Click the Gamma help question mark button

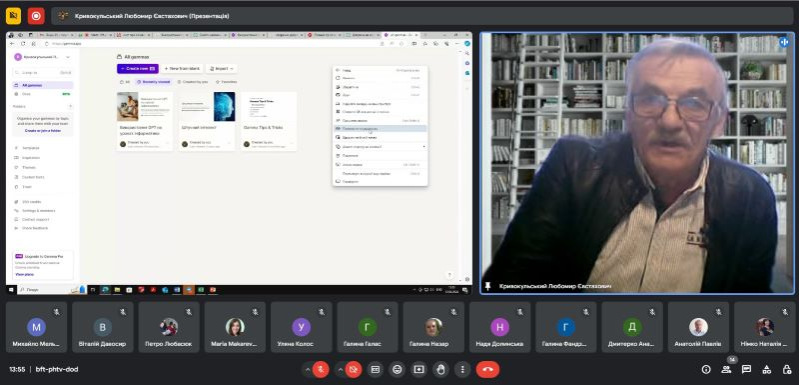pos(449,274)
